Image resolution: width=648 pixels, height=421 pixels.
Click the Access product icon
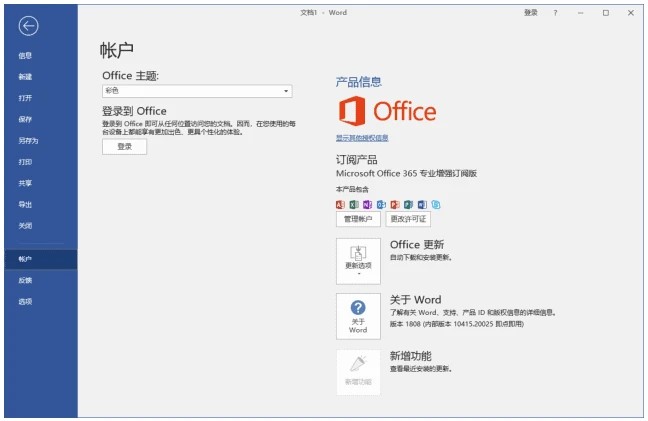click(x=340, y=205)
